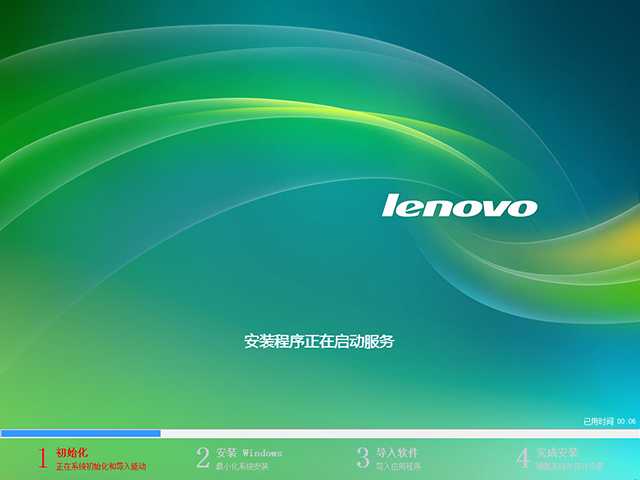Image resolution: width=640 pixels, height=480 pixels.
Task: Select the 完成安装 step title
Action: point(556,453)
